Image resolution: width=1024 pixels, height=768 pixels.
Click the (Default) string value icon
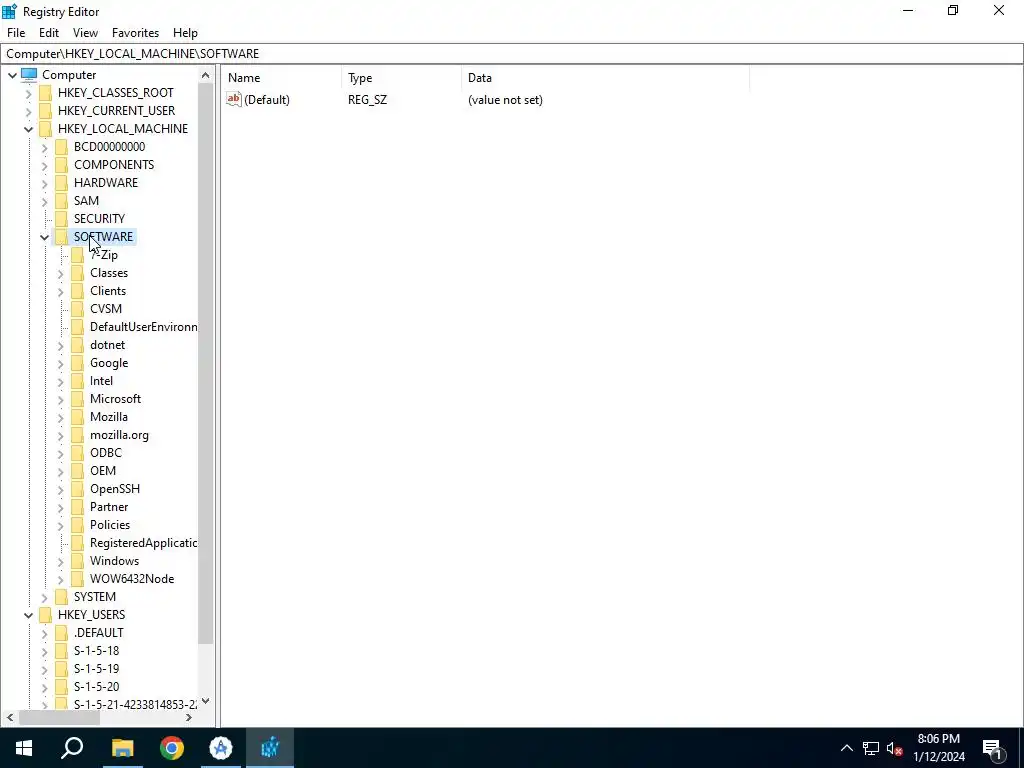pyautogui.click(x=234, y=99)
